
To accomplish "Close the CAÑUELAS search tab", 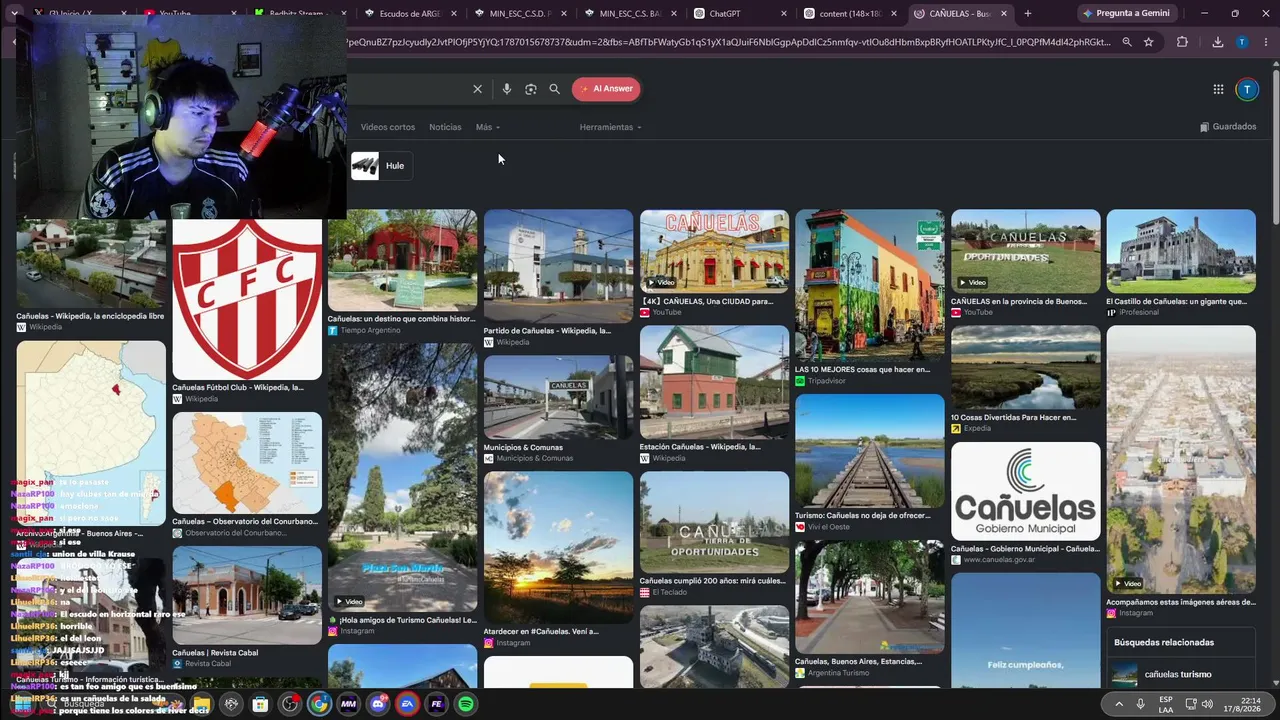I will point(1003,14).
